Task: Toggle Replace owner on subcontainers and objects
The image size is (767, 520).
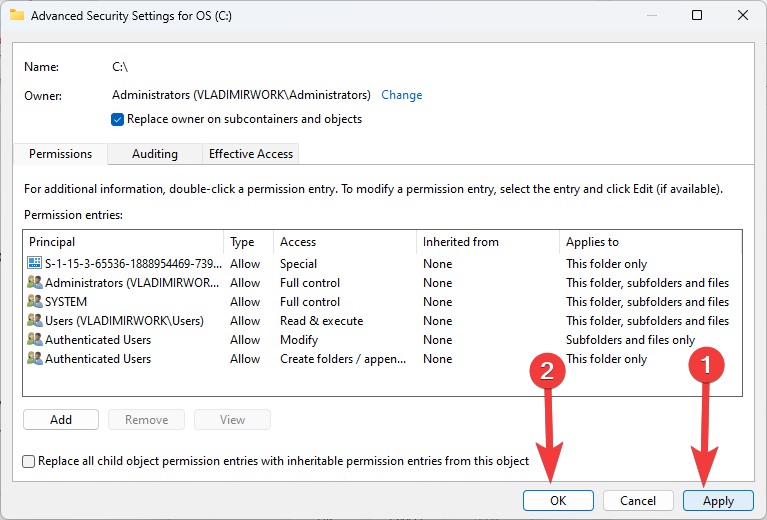Action: pos(119,119)
